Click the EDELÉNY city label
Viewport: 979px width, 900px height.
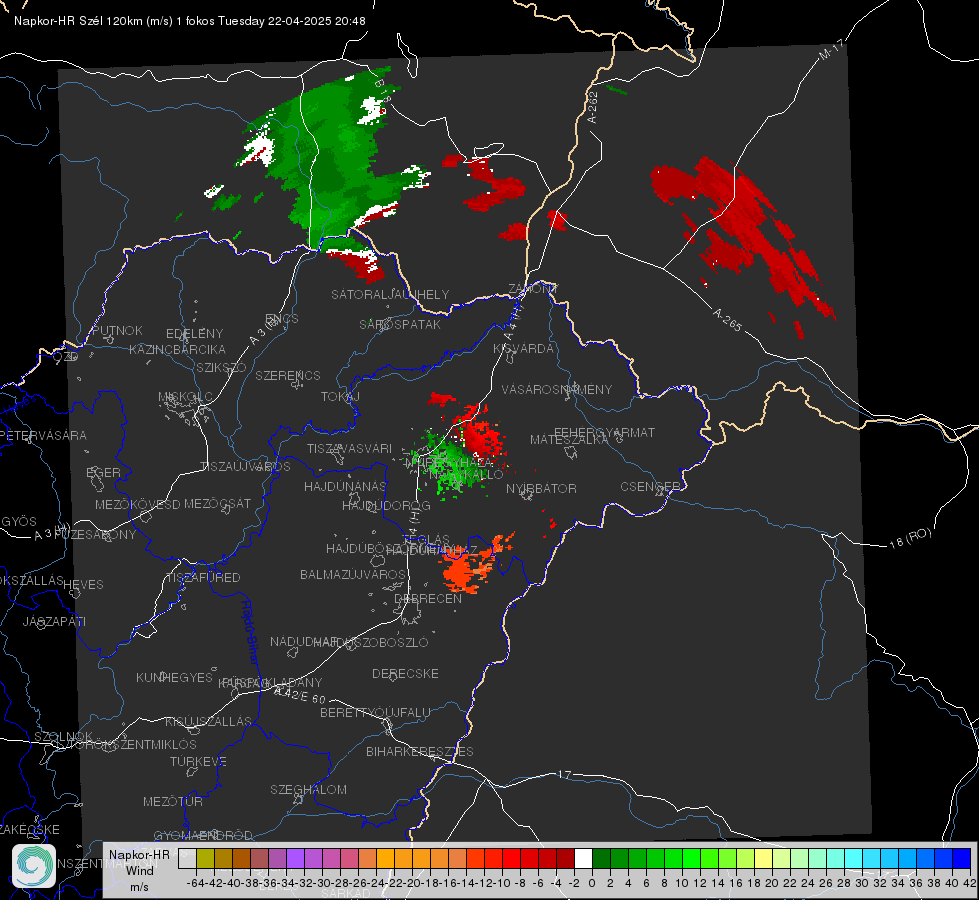pos(194,334)
